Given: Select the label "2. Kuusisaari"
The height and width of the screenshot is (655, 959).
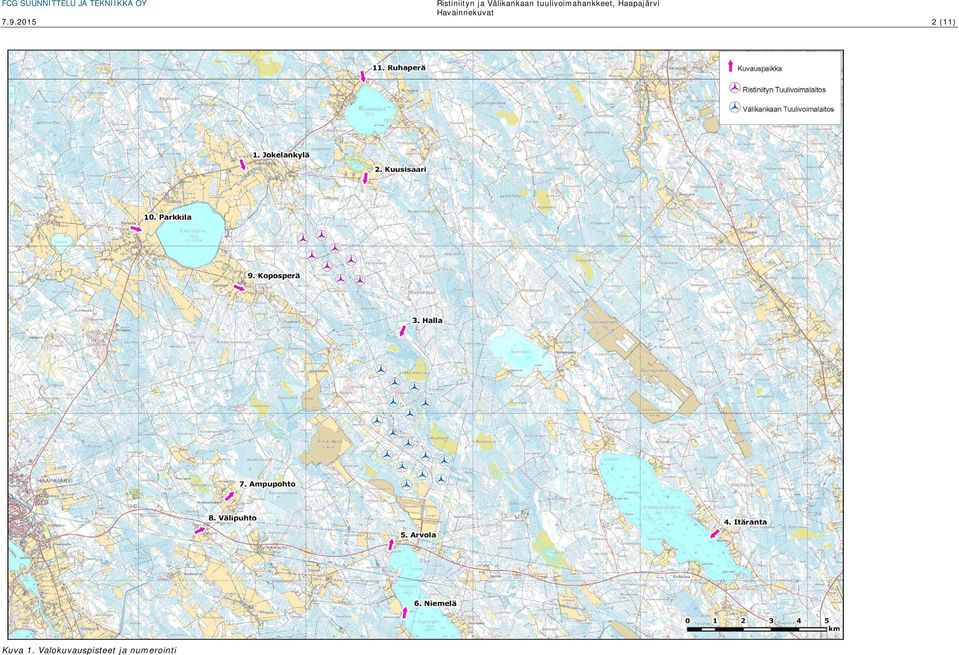Looking at the screenshot, I should (401, 169).
